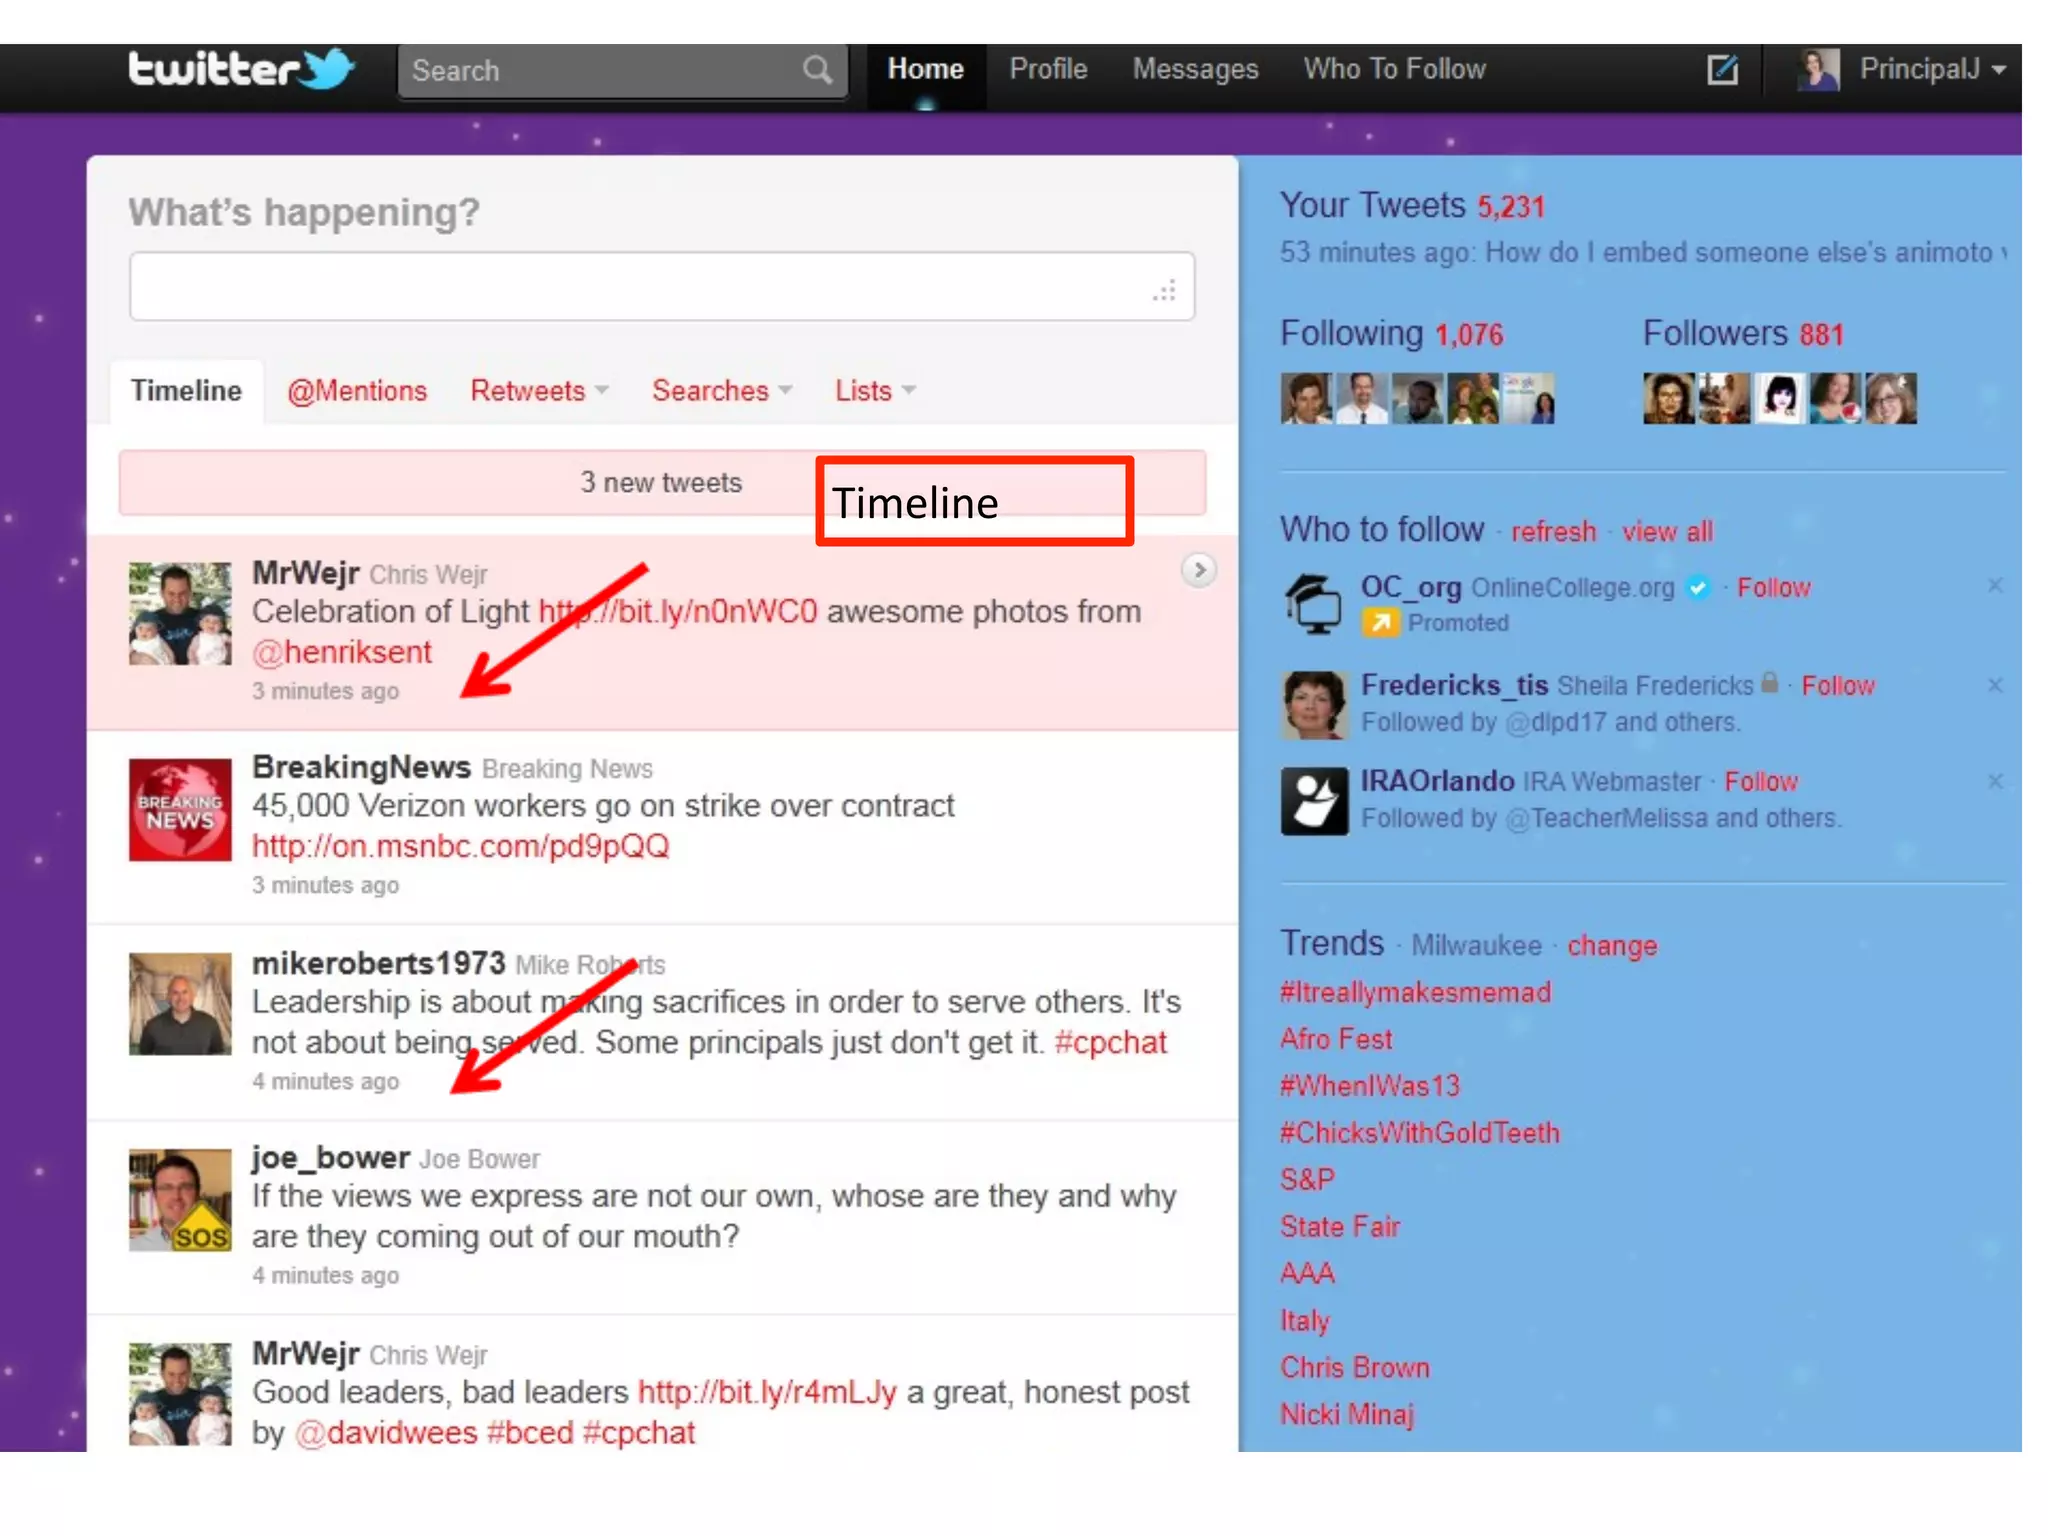Click MrWejr avatar on Celebration of Light tweet
The height and width of the screenshot is (1536, 2048).
180,614
